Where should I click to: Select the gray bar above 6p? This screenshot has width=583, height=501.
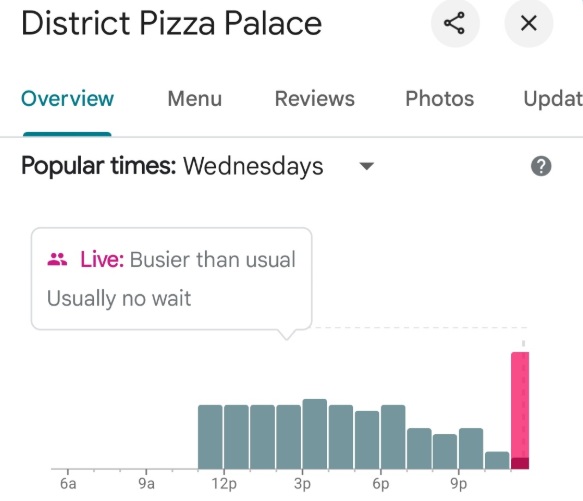(393, 437)
